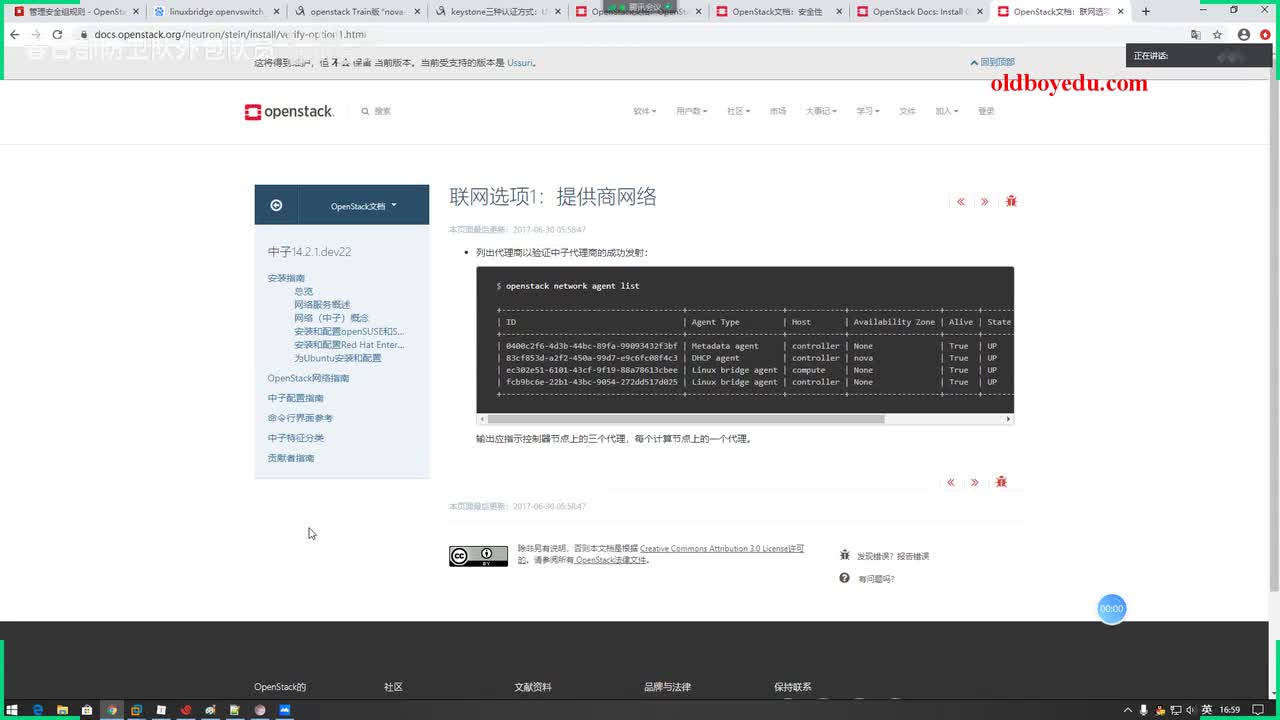Click the blue circular 00:00 timer button
This screenshot has width=1280, height=720.
point(1112,608)
